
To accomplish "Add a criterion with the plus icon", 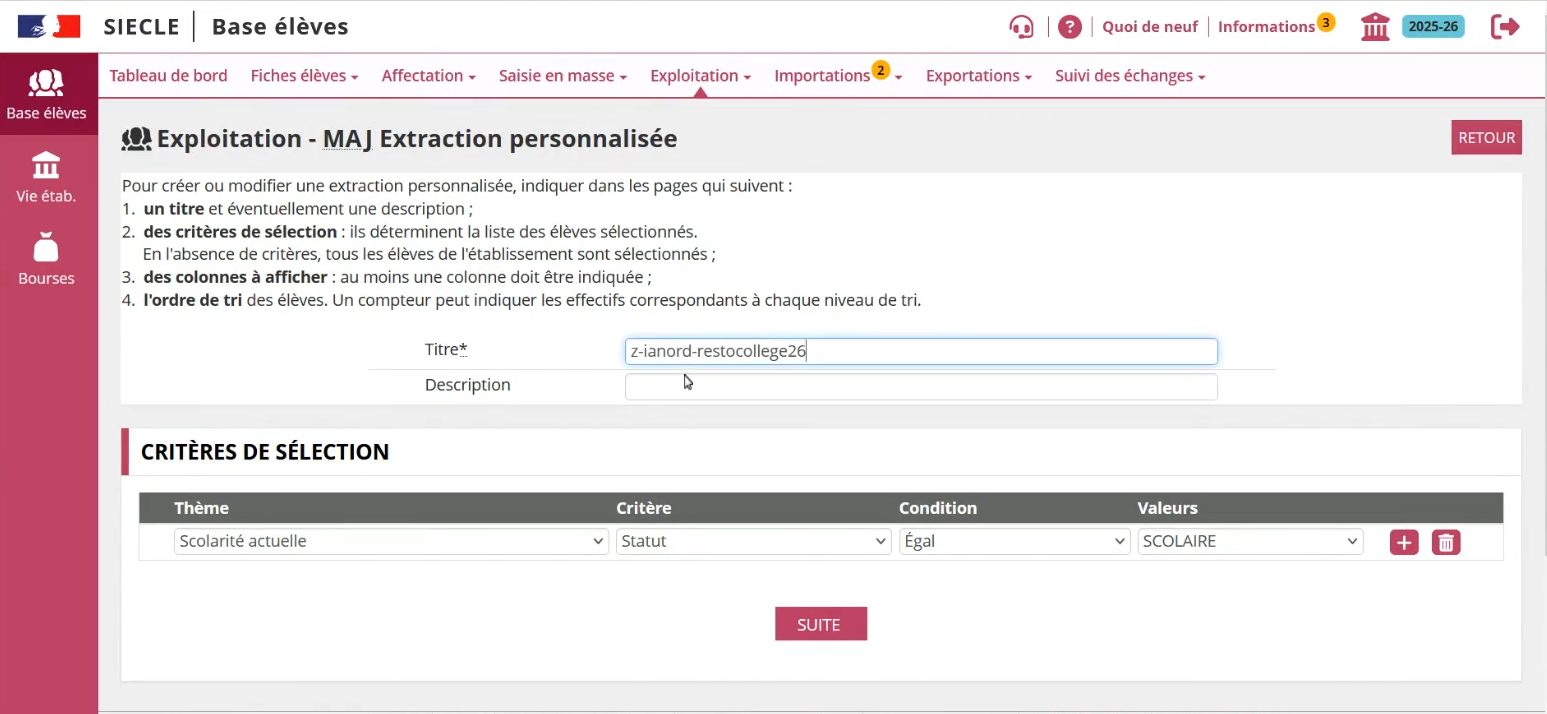I will pos(1404,542).
